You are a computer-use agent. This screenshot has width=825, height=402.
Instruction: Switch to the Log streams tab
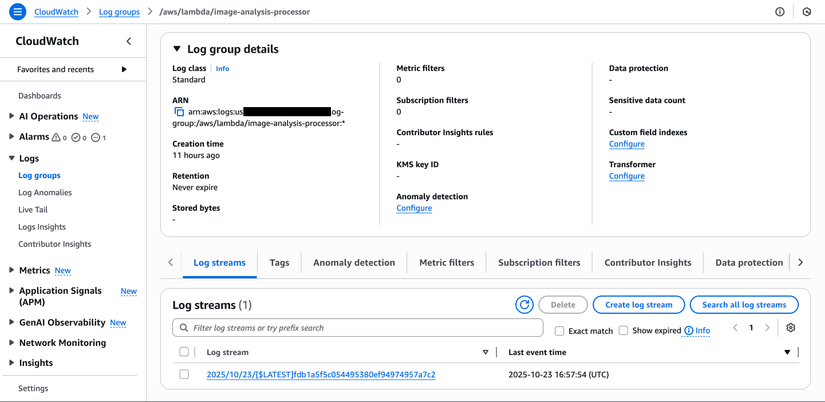coord(219,263)
